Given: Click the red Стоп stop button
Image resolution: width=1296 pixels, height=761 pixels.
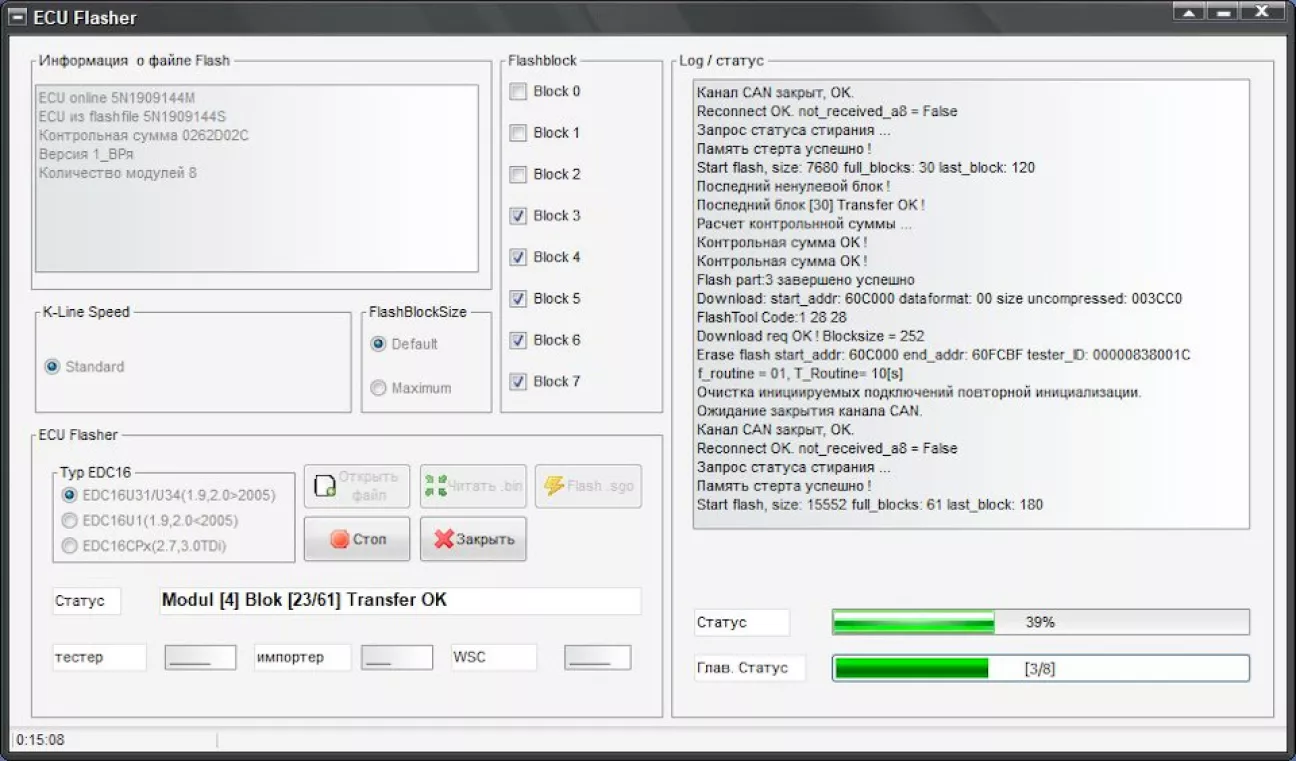Looking at the screenshot, I should (x=357, y=539).
